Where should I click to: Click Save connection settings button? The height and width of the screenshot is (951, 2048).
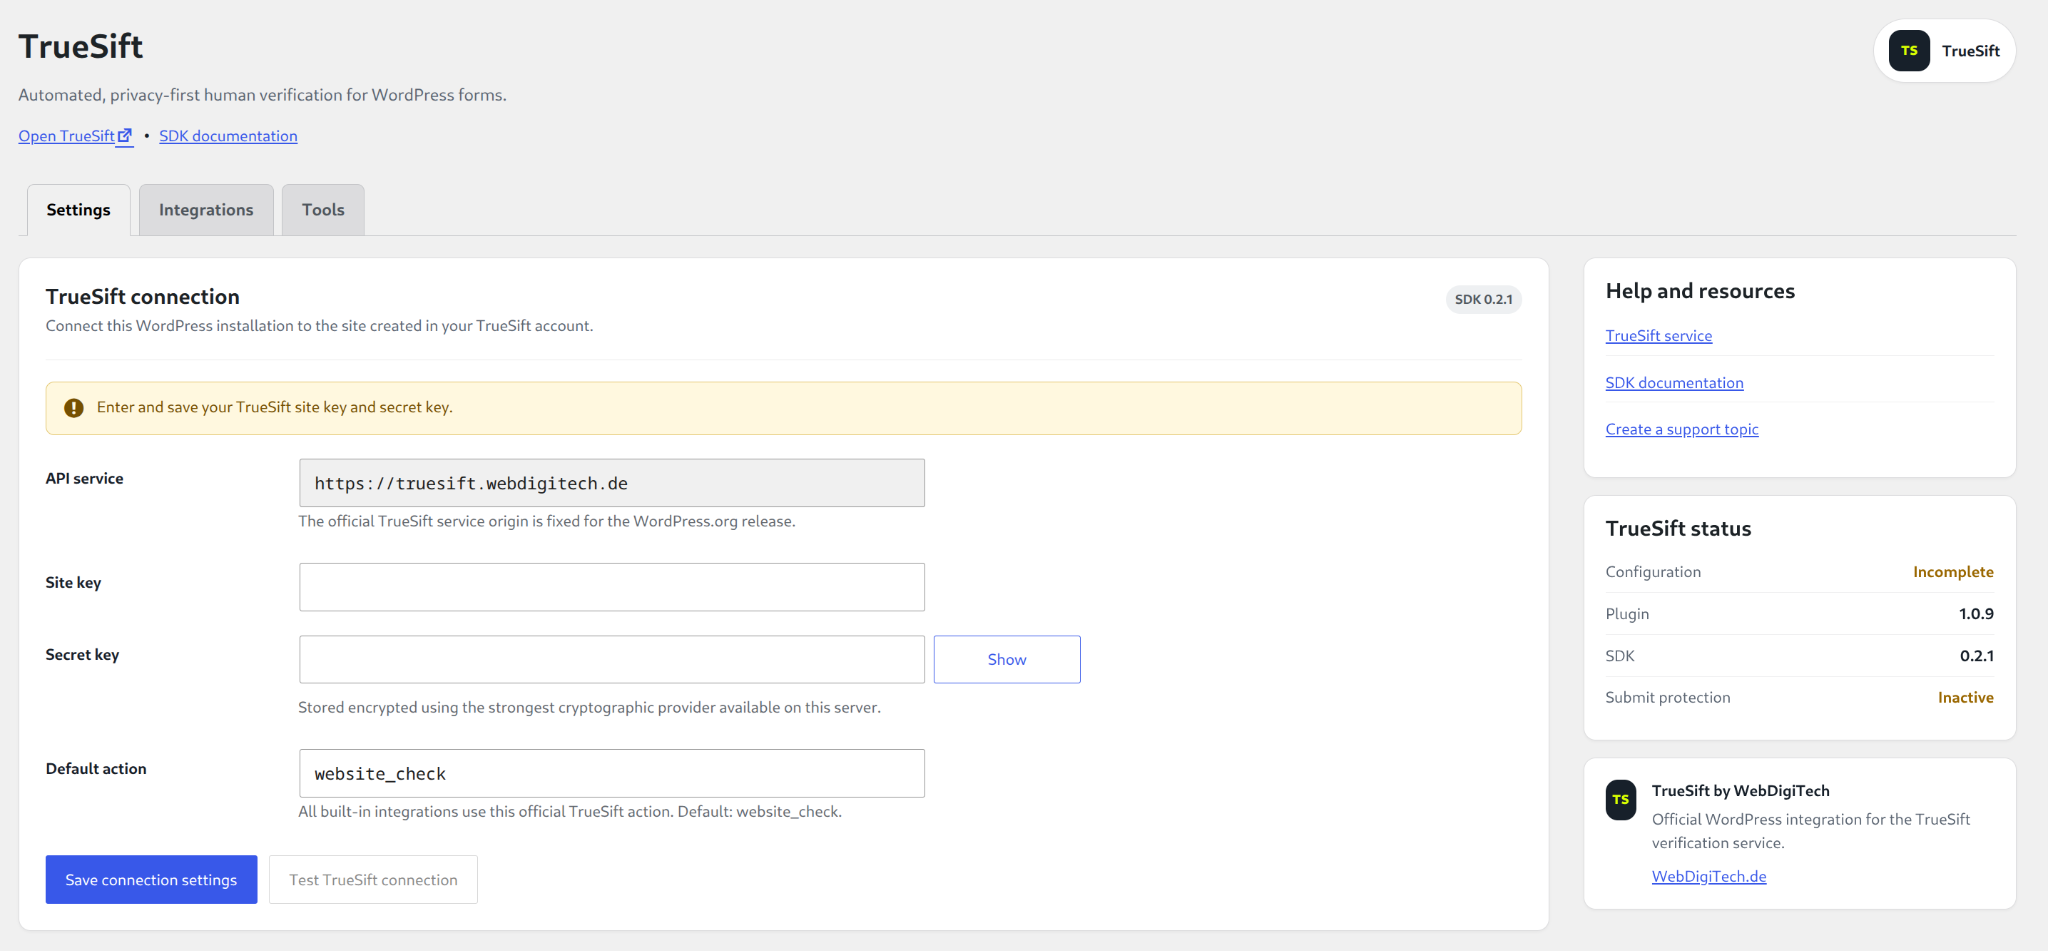pyautogui.click(x=151, y=880)
